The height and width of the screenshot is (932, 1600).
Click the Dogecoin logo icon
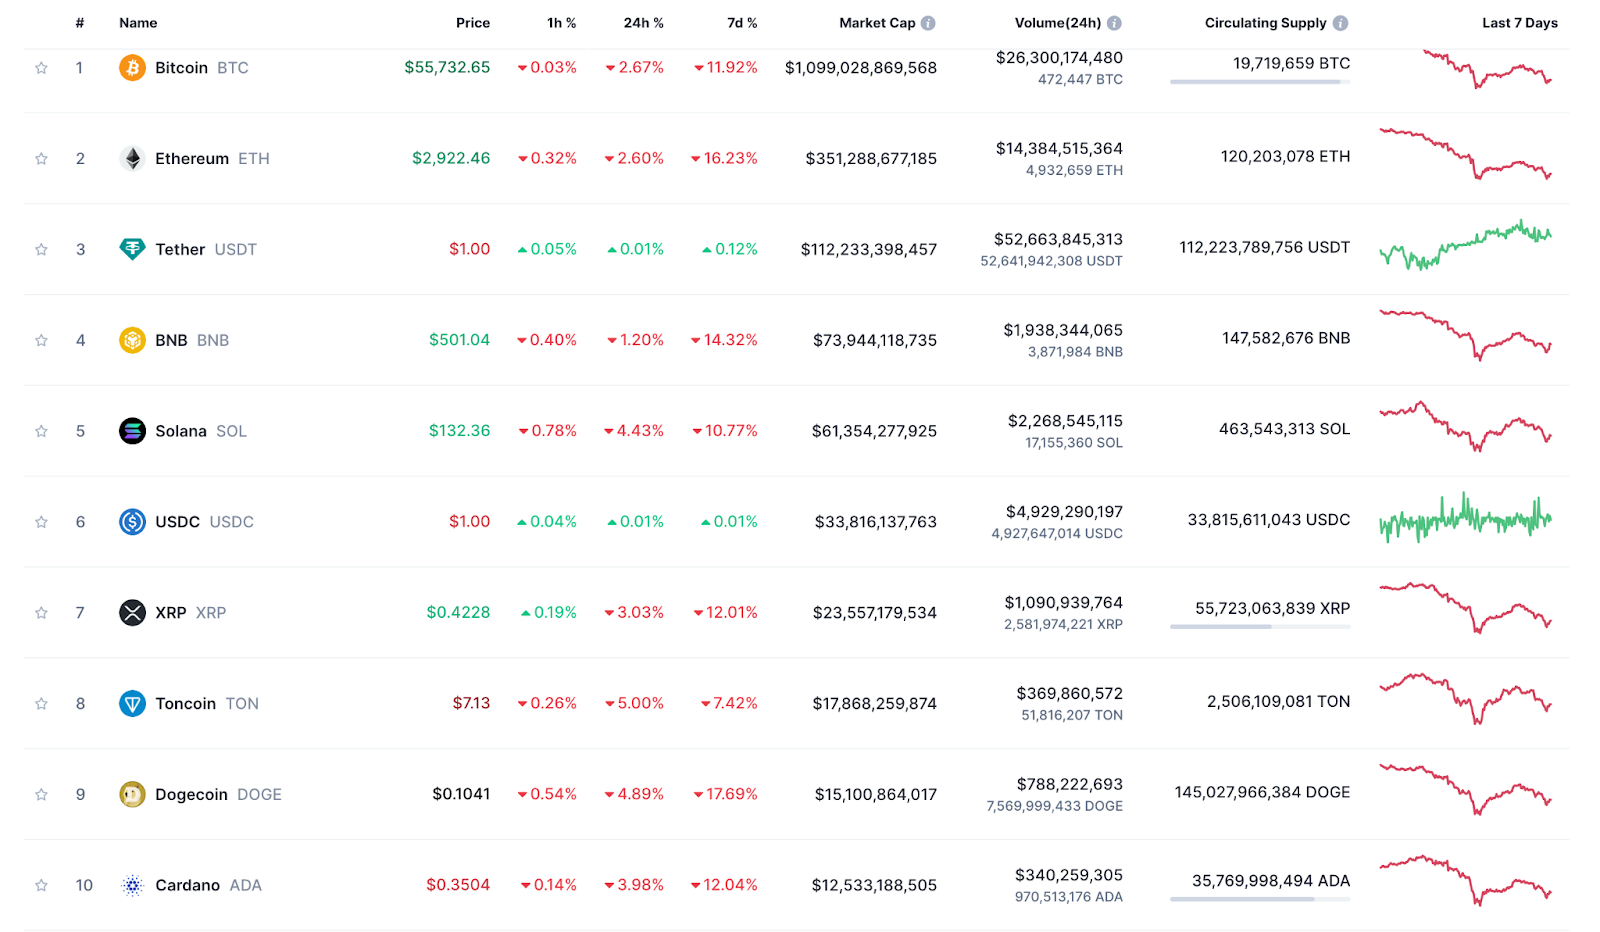(132, 795)
